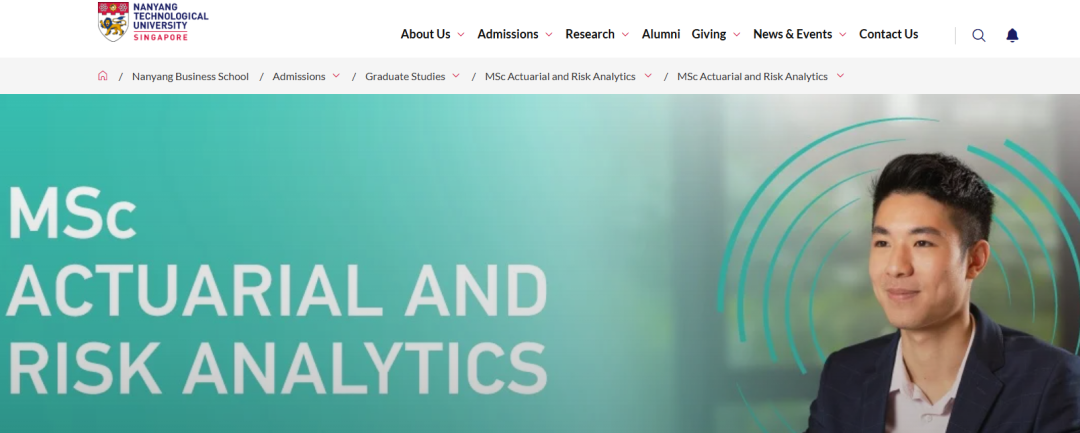Open the Graduate Studies breadcrumb link
The image size is (1080, 433).
(405, 76)
